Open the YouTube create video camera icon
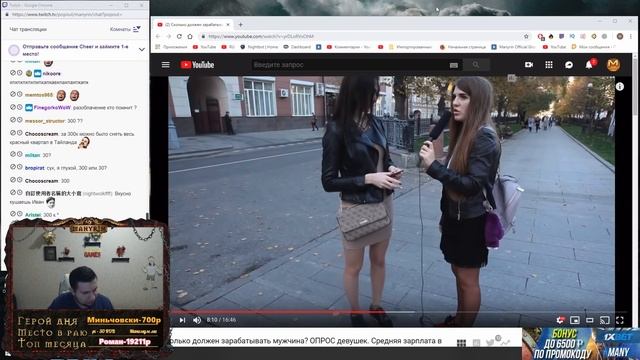 (529, 64)
